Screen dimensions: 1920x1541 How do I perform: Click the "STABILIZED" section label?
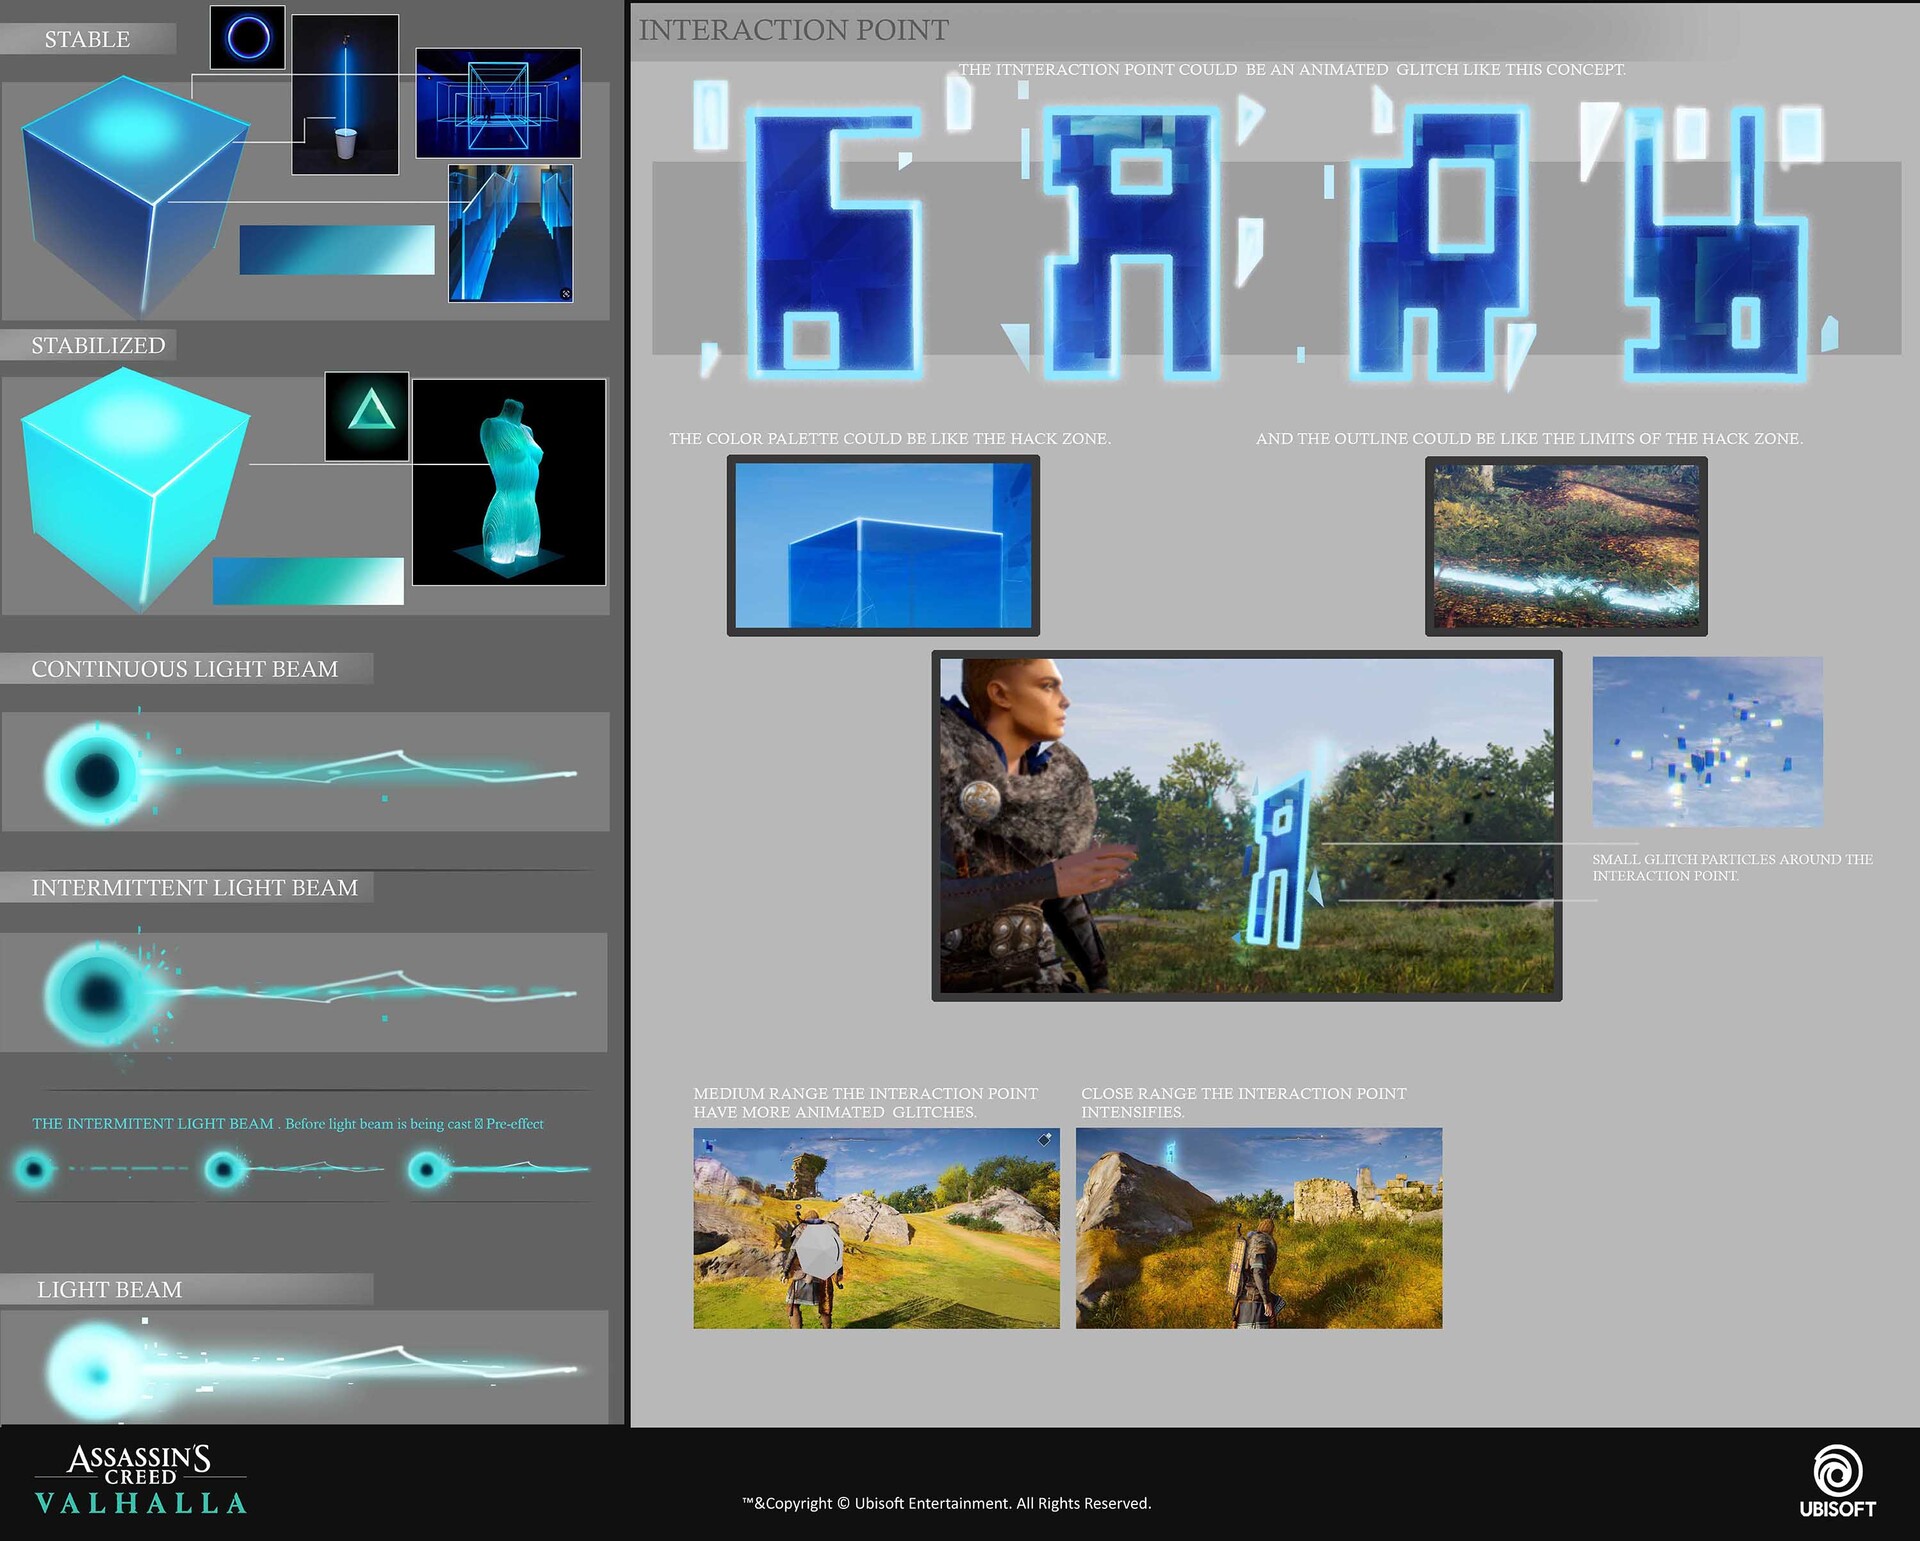coord(98,345)
